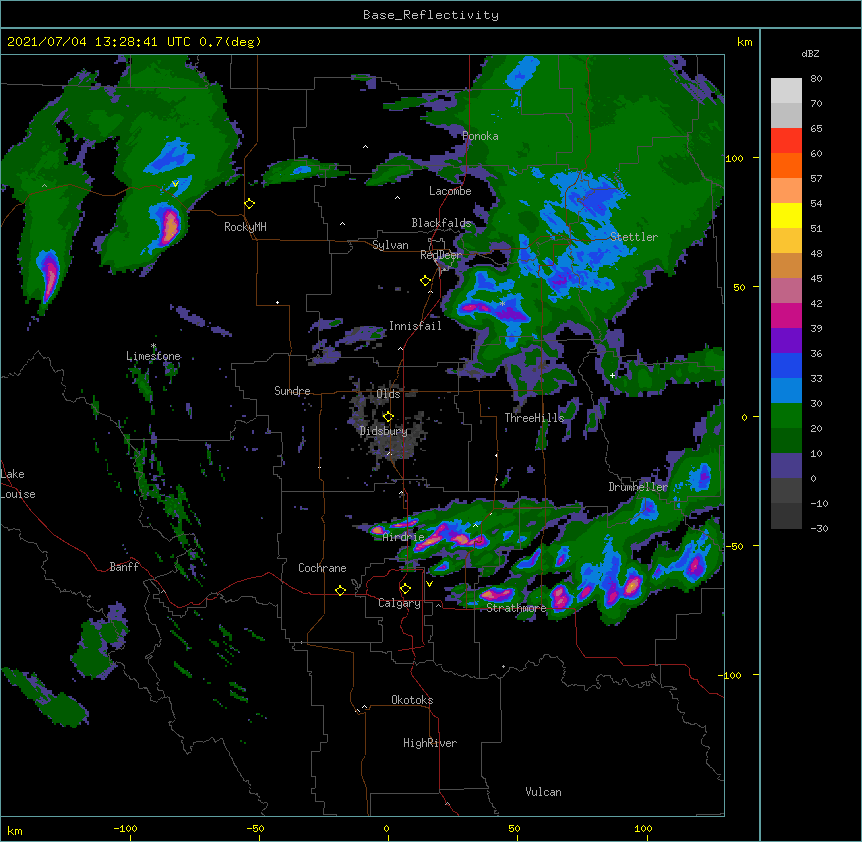Choose the purple 36-39 dBZ legend swatch

point(786,341)
